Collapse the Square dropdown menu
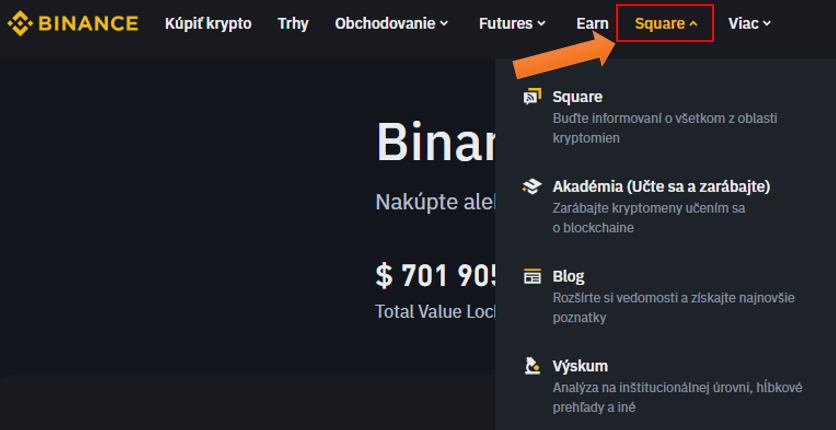 665,23
